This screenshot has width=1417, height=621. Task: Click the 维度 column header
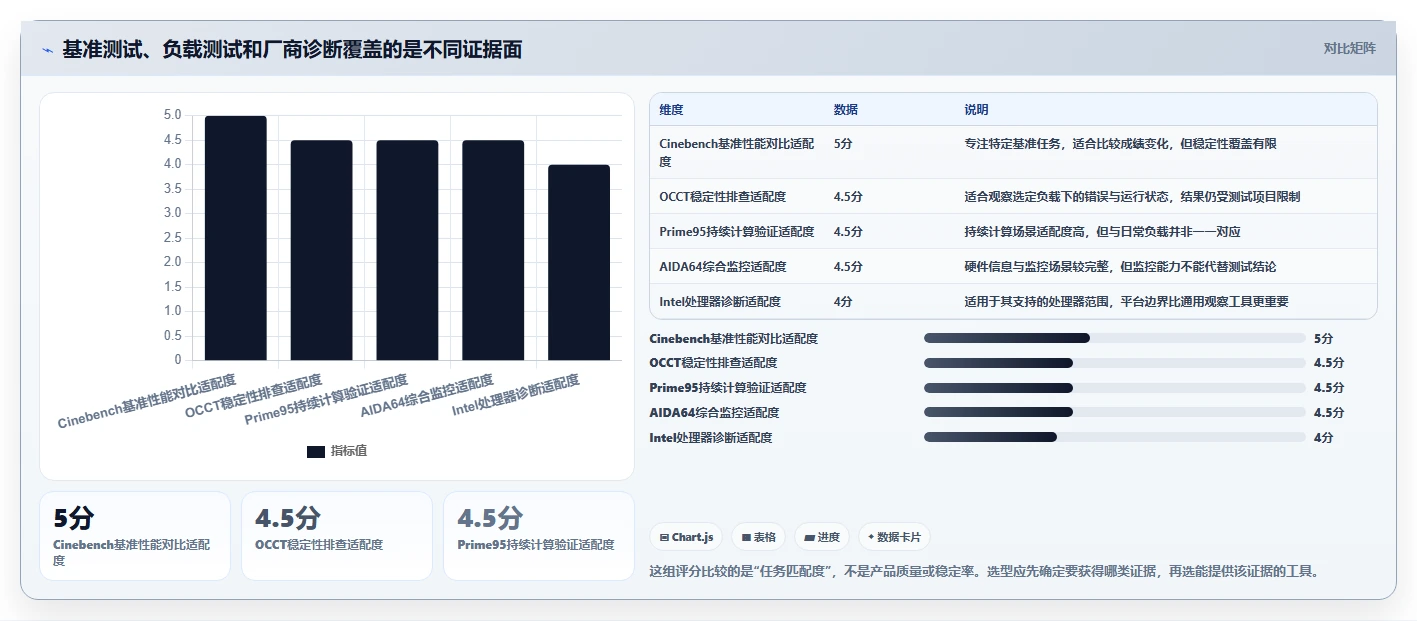point(671,110)
